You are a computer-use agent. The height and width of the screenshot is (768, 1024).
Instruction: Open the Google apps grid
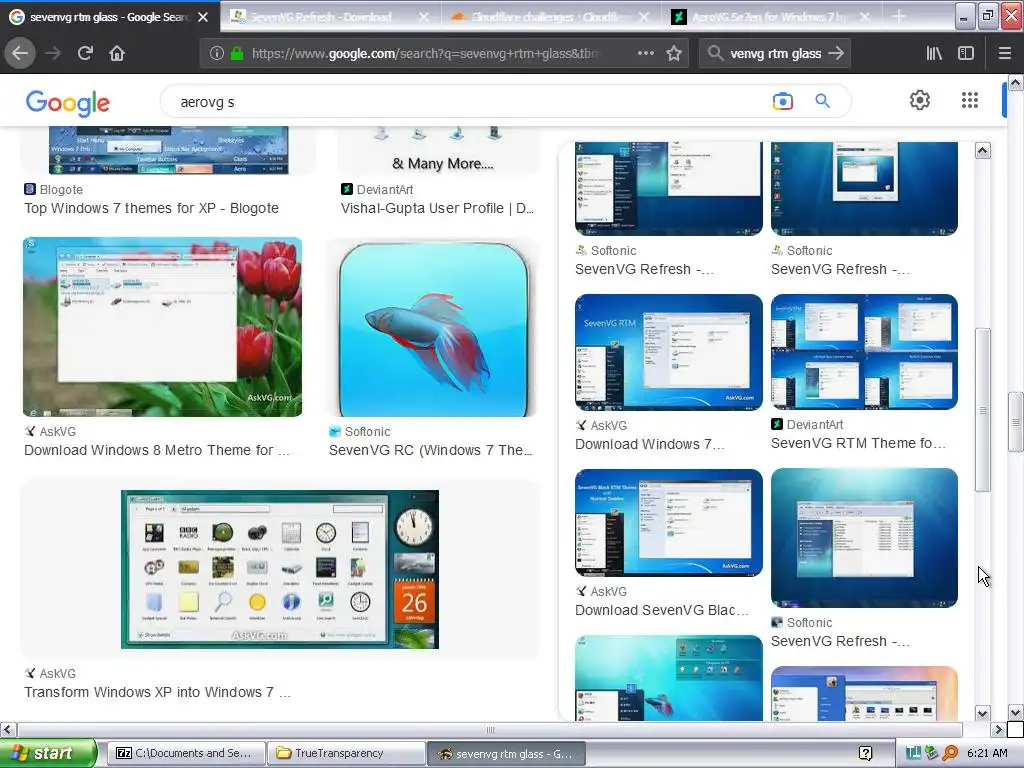coord(970,100)
